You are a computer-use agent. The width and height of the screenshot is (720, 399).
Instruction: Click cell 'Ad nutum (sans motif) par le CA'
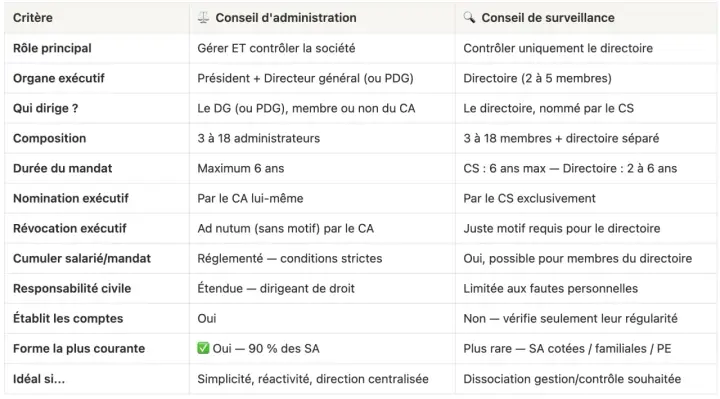pyautogui.click(x=286, y=228)
